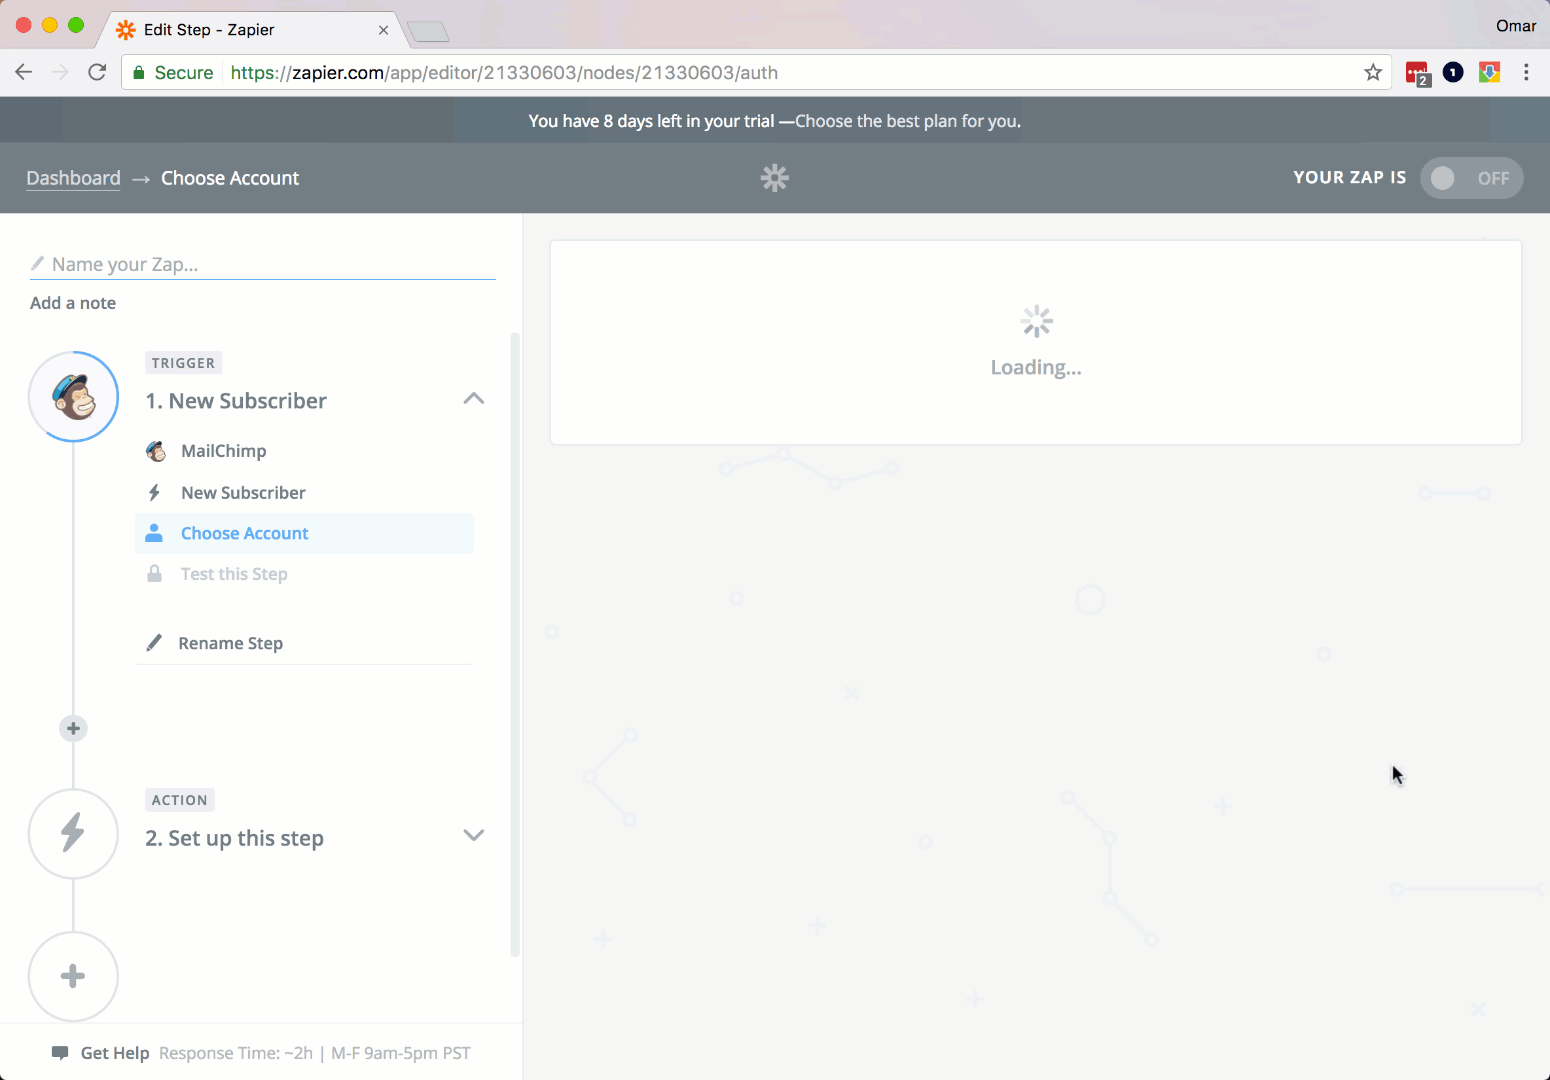This screenshot has width=1550, height=1080.
Task: Click Get Help at the bottom
Action: pyautogui.click(x=115, y=1053)
